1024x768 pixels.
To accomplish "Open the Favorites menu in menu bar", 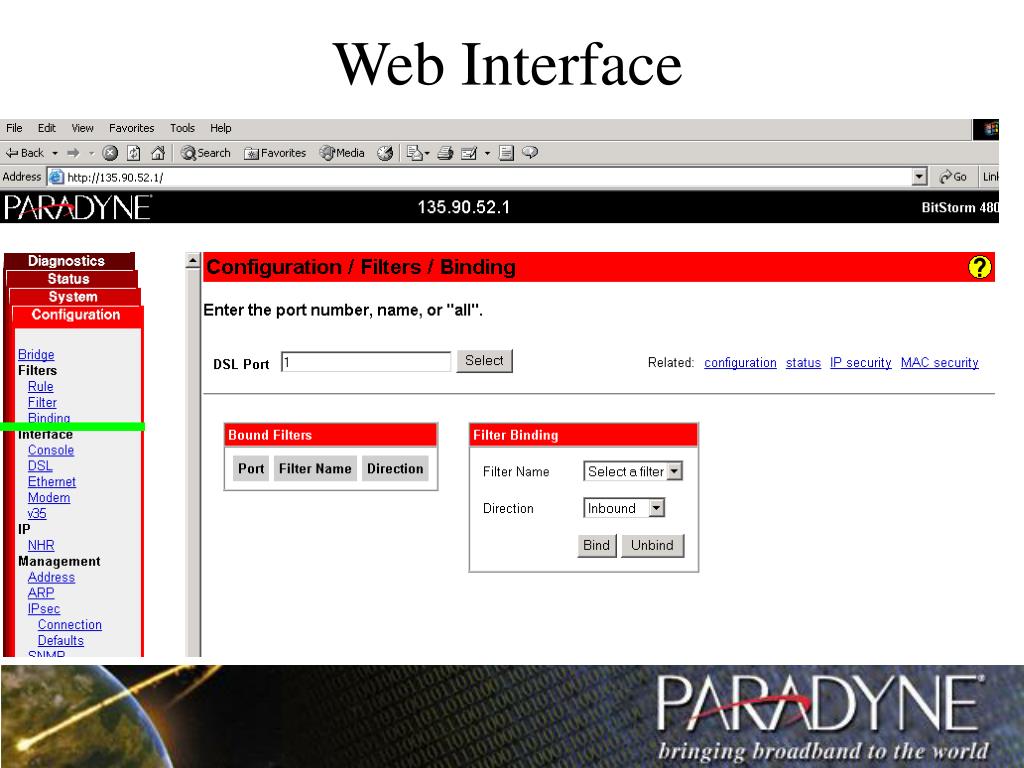I will [131, 128].
